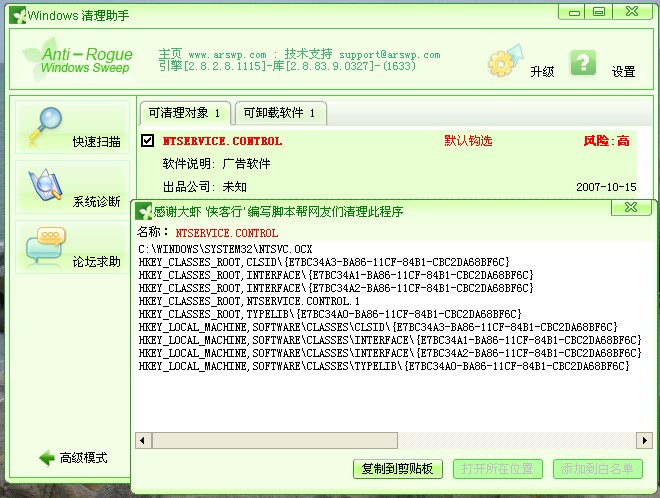This screenshot has height=498, width=660.
Task: Click the green question mark icon
Action: (x=583, y=63)
